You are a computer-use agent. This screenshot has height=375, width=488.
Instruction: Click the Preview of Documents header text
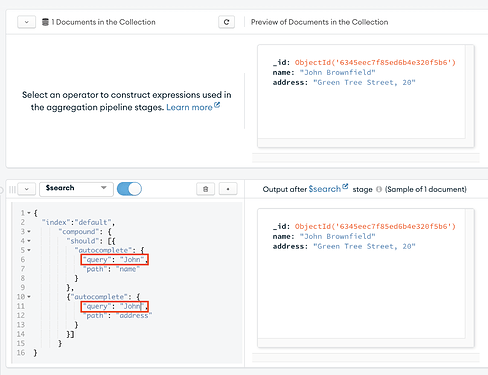coord(319,22)
